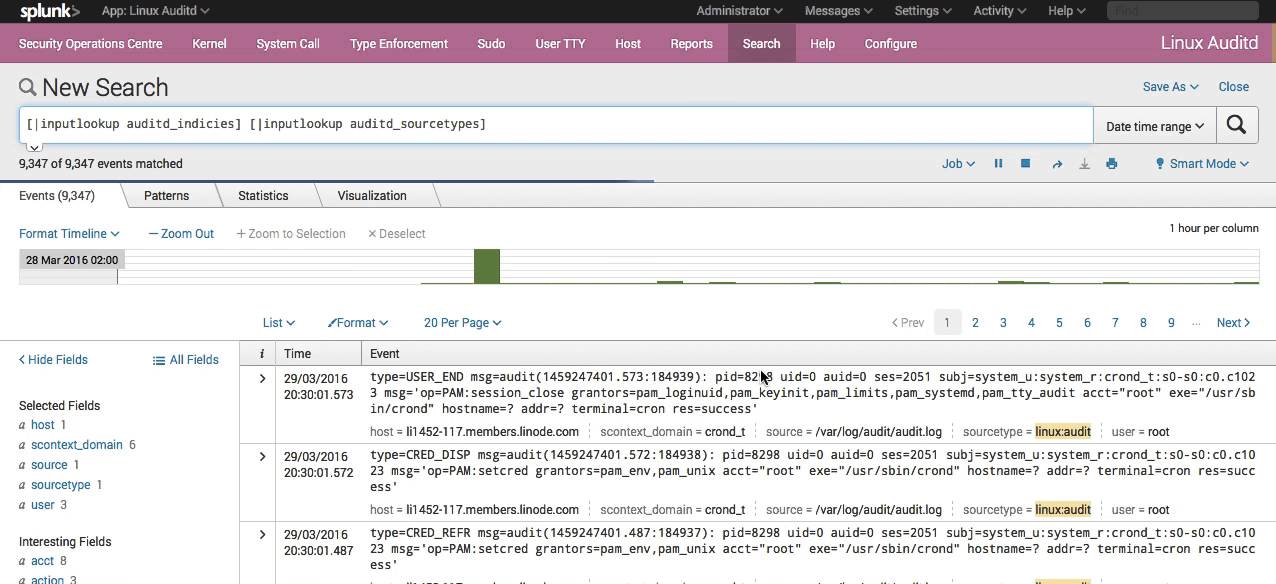The image size is (1276, 584).
Task: Open the Job dropdown
Action: click(x=958, y=164)
